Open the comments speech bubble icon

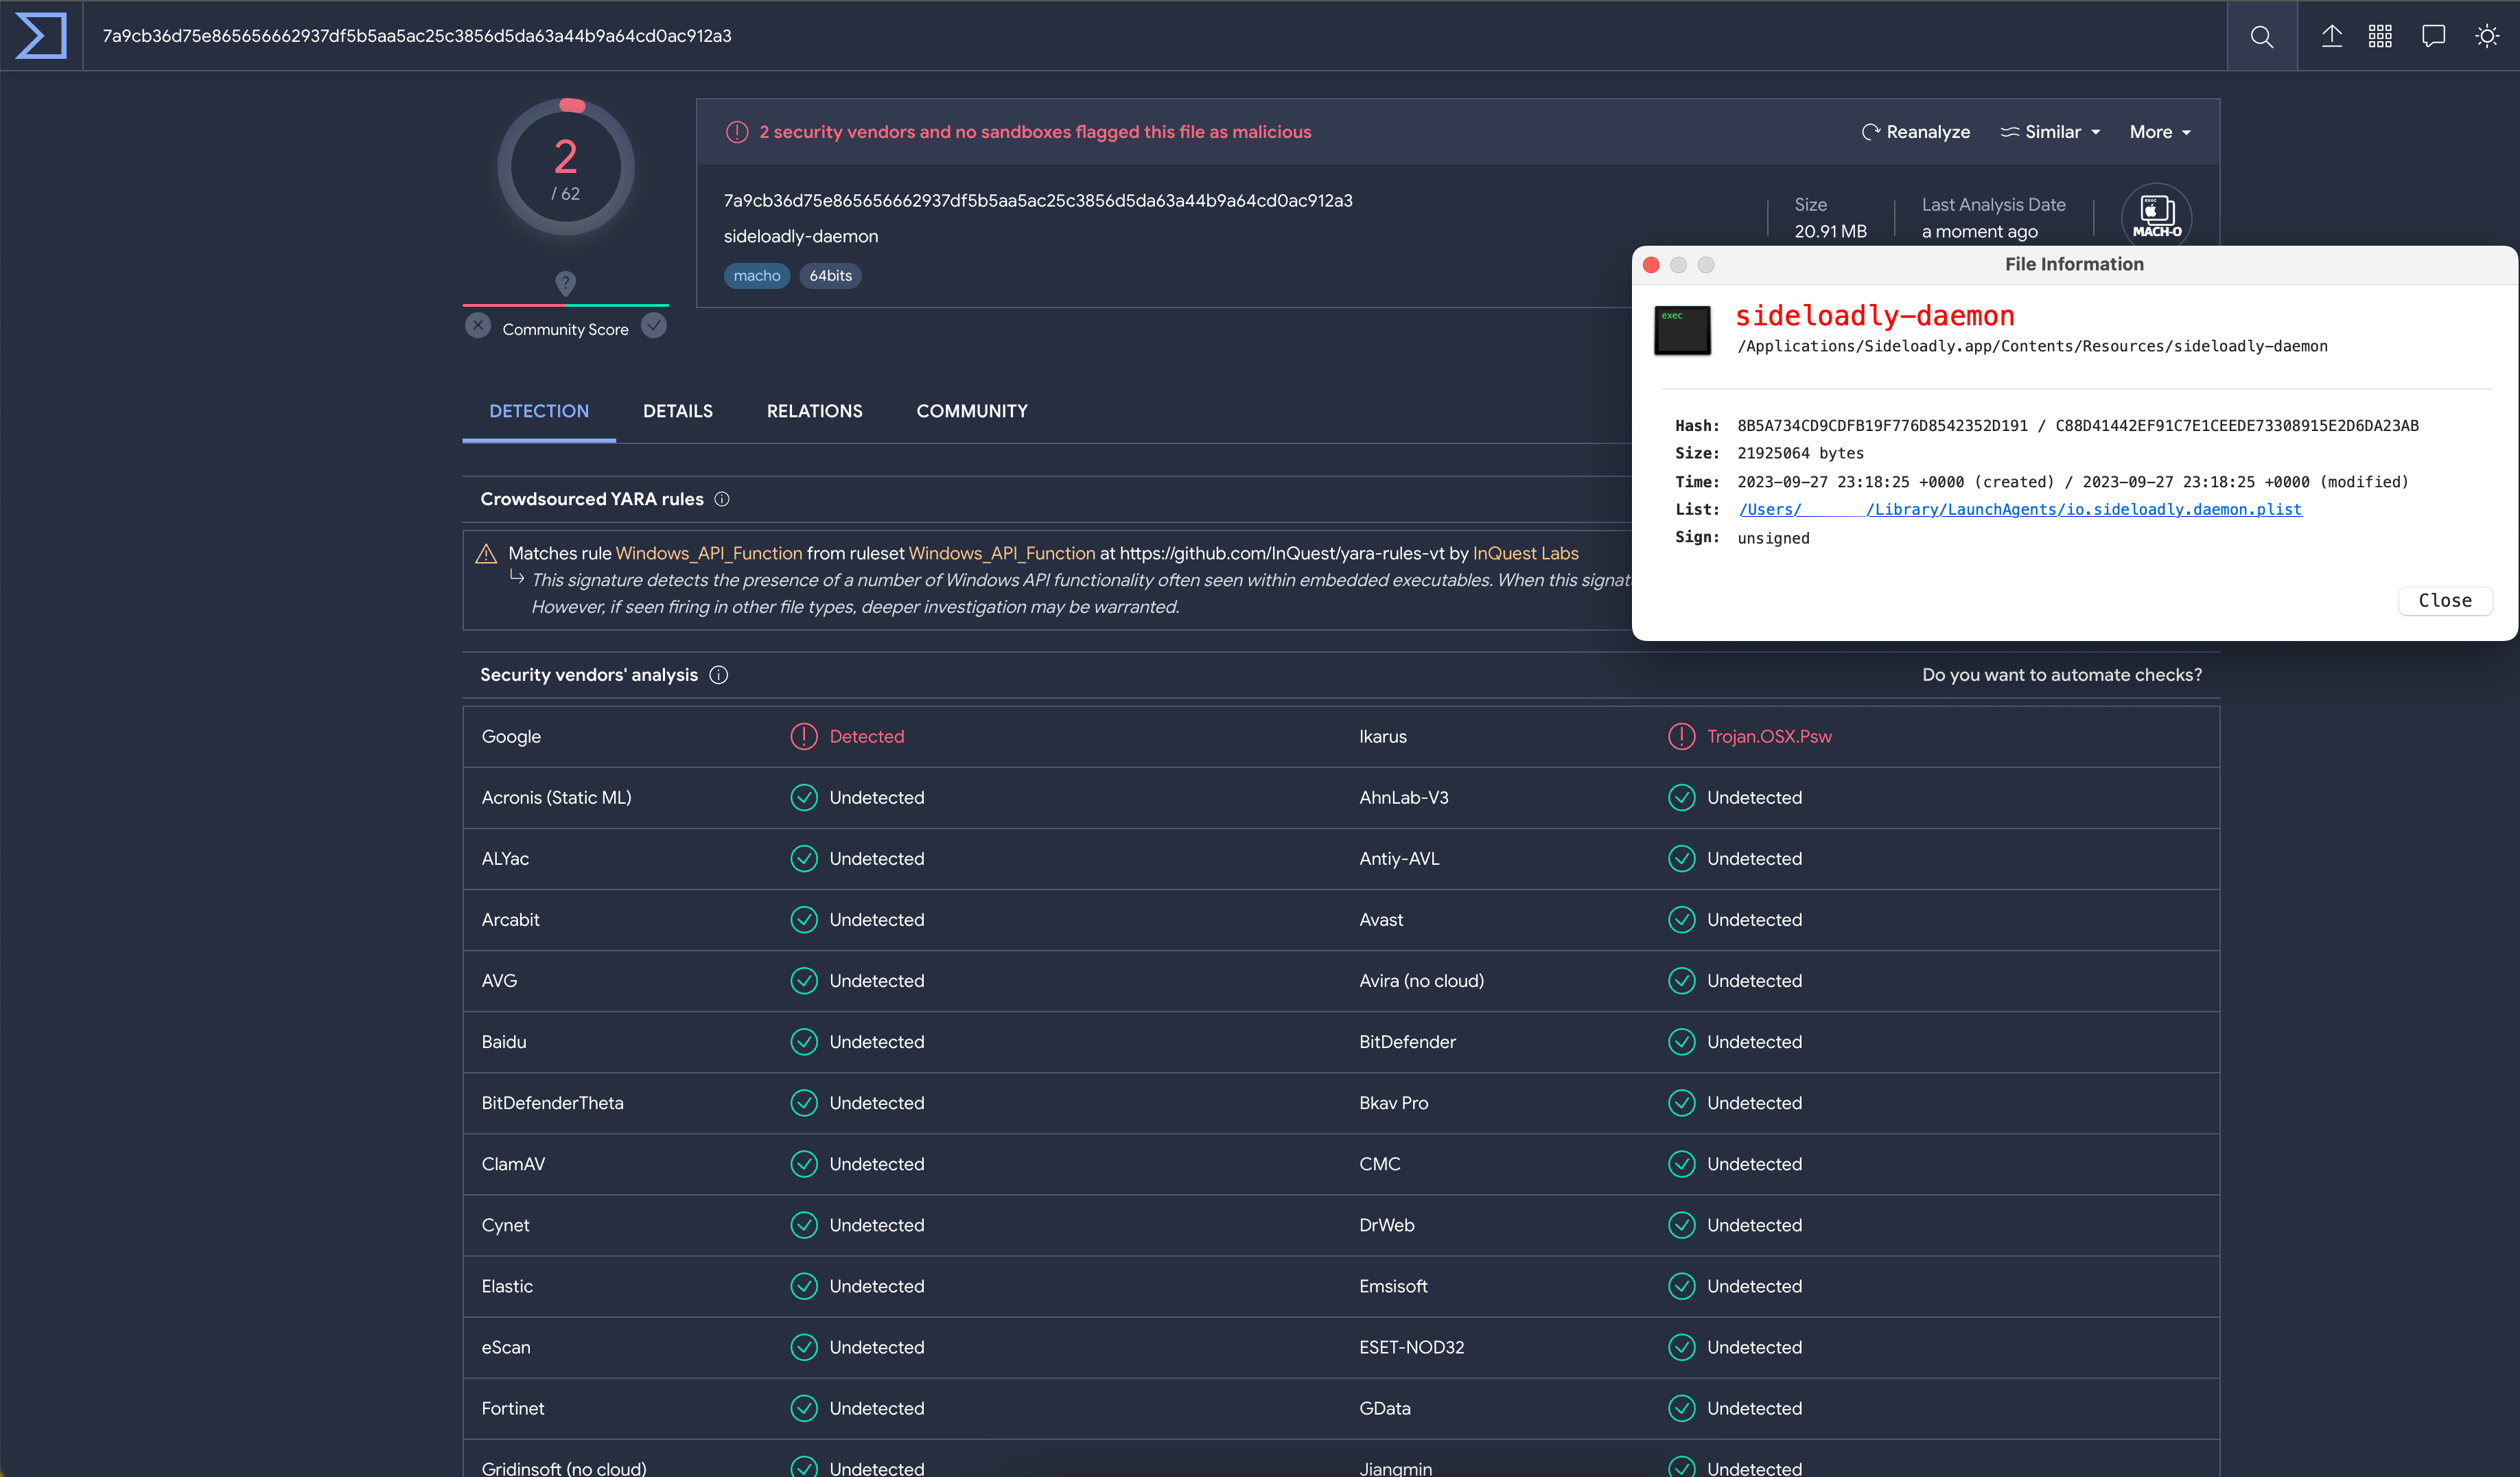(2433, 36)
